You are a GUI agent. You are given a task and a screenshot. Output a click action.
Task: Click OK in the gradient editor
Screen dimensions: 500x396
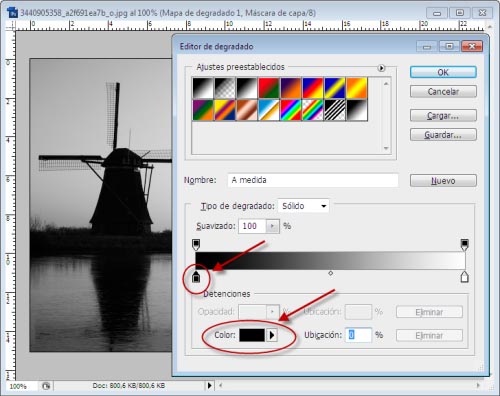pyautogui.click(x=443, y=72)
